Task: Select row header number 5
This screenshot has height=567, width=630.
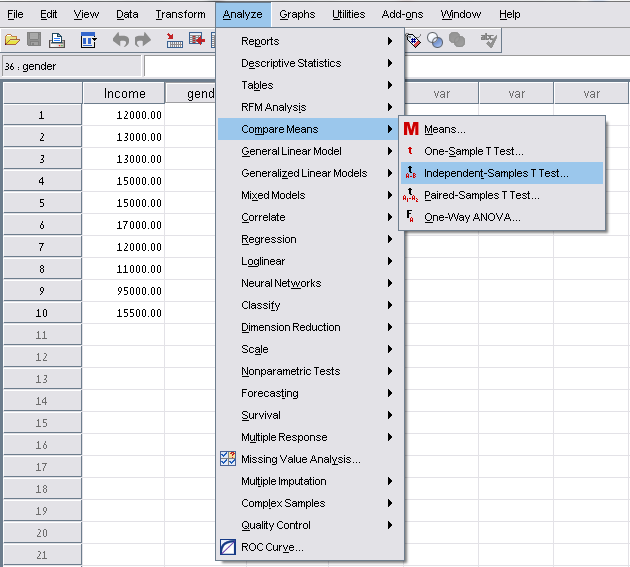Action: [42, 203]
